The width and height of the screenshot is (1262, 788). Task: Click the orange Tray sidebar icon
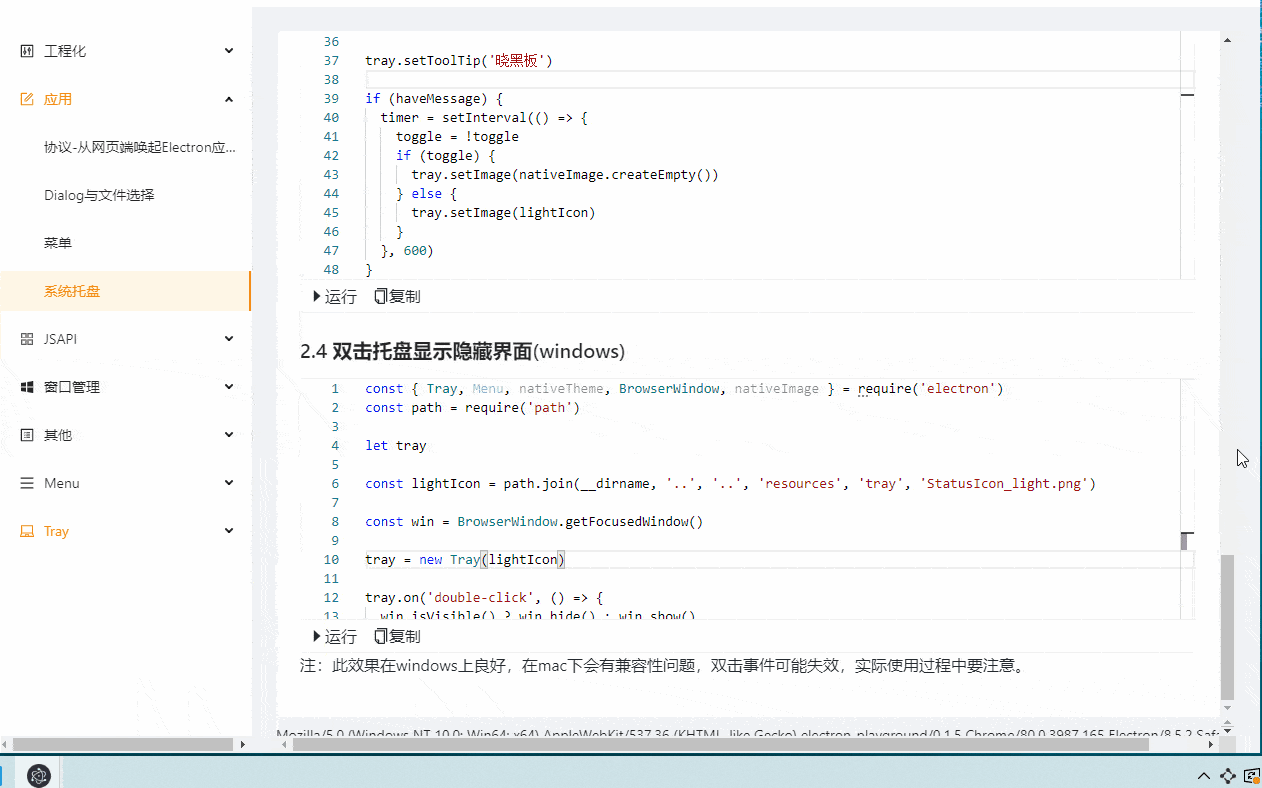[x=27, y=531]
